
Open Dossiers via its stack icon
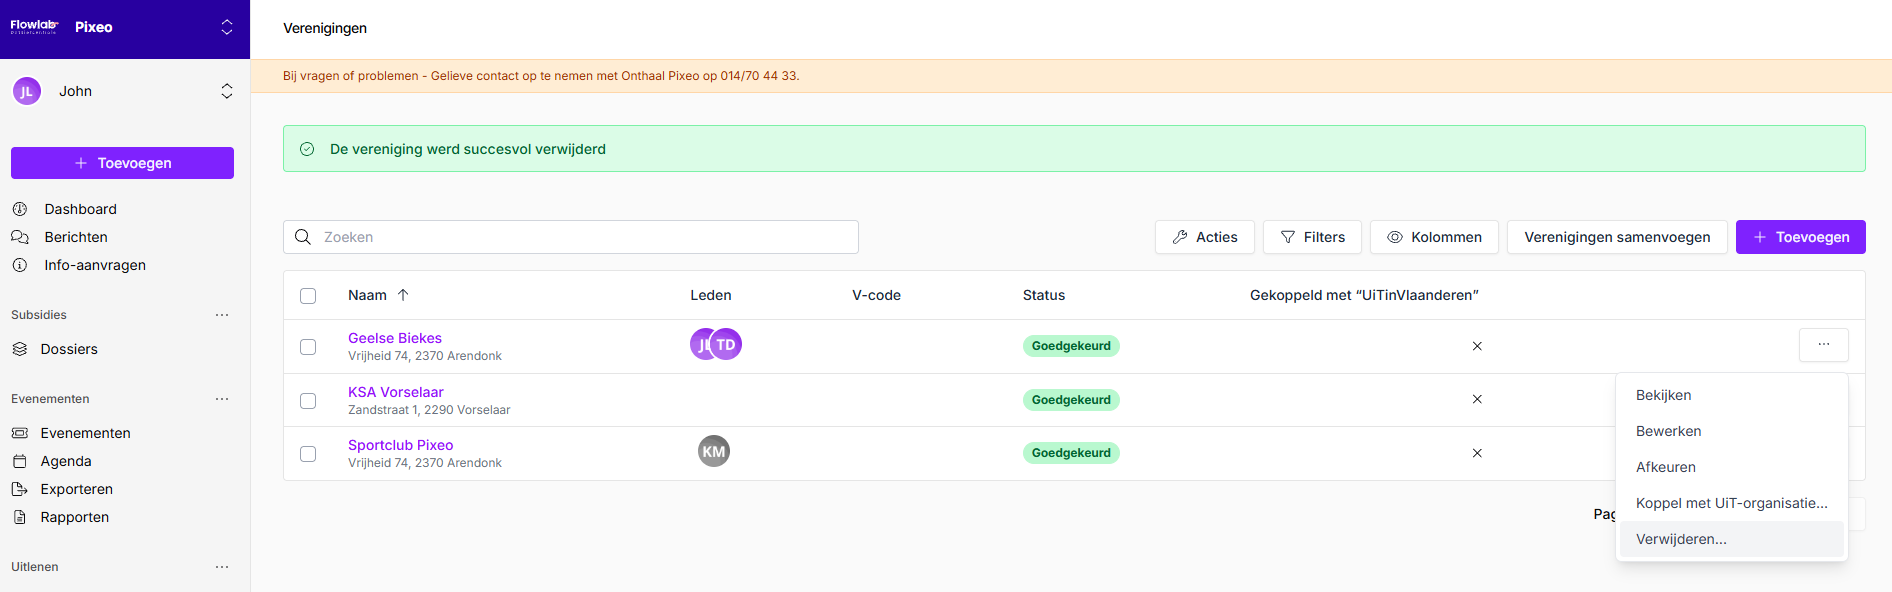click(20, 349)
